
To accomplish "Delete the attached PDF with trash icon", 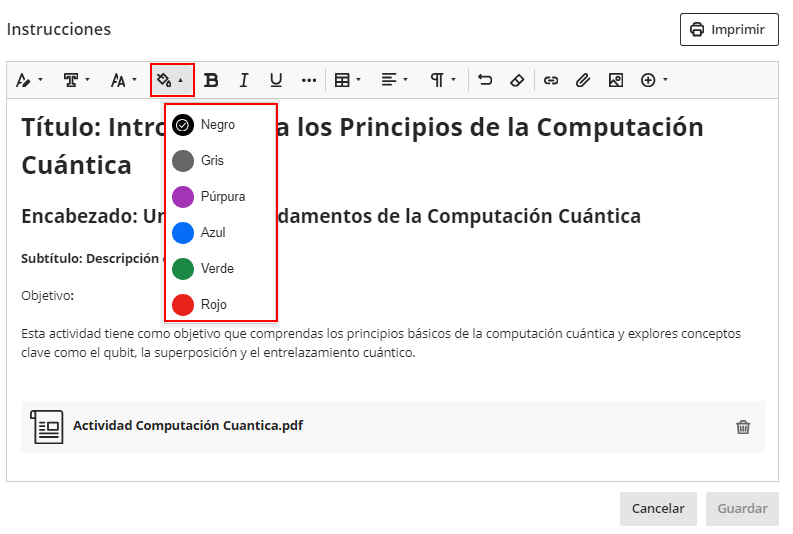I will (x=743, y=427).
